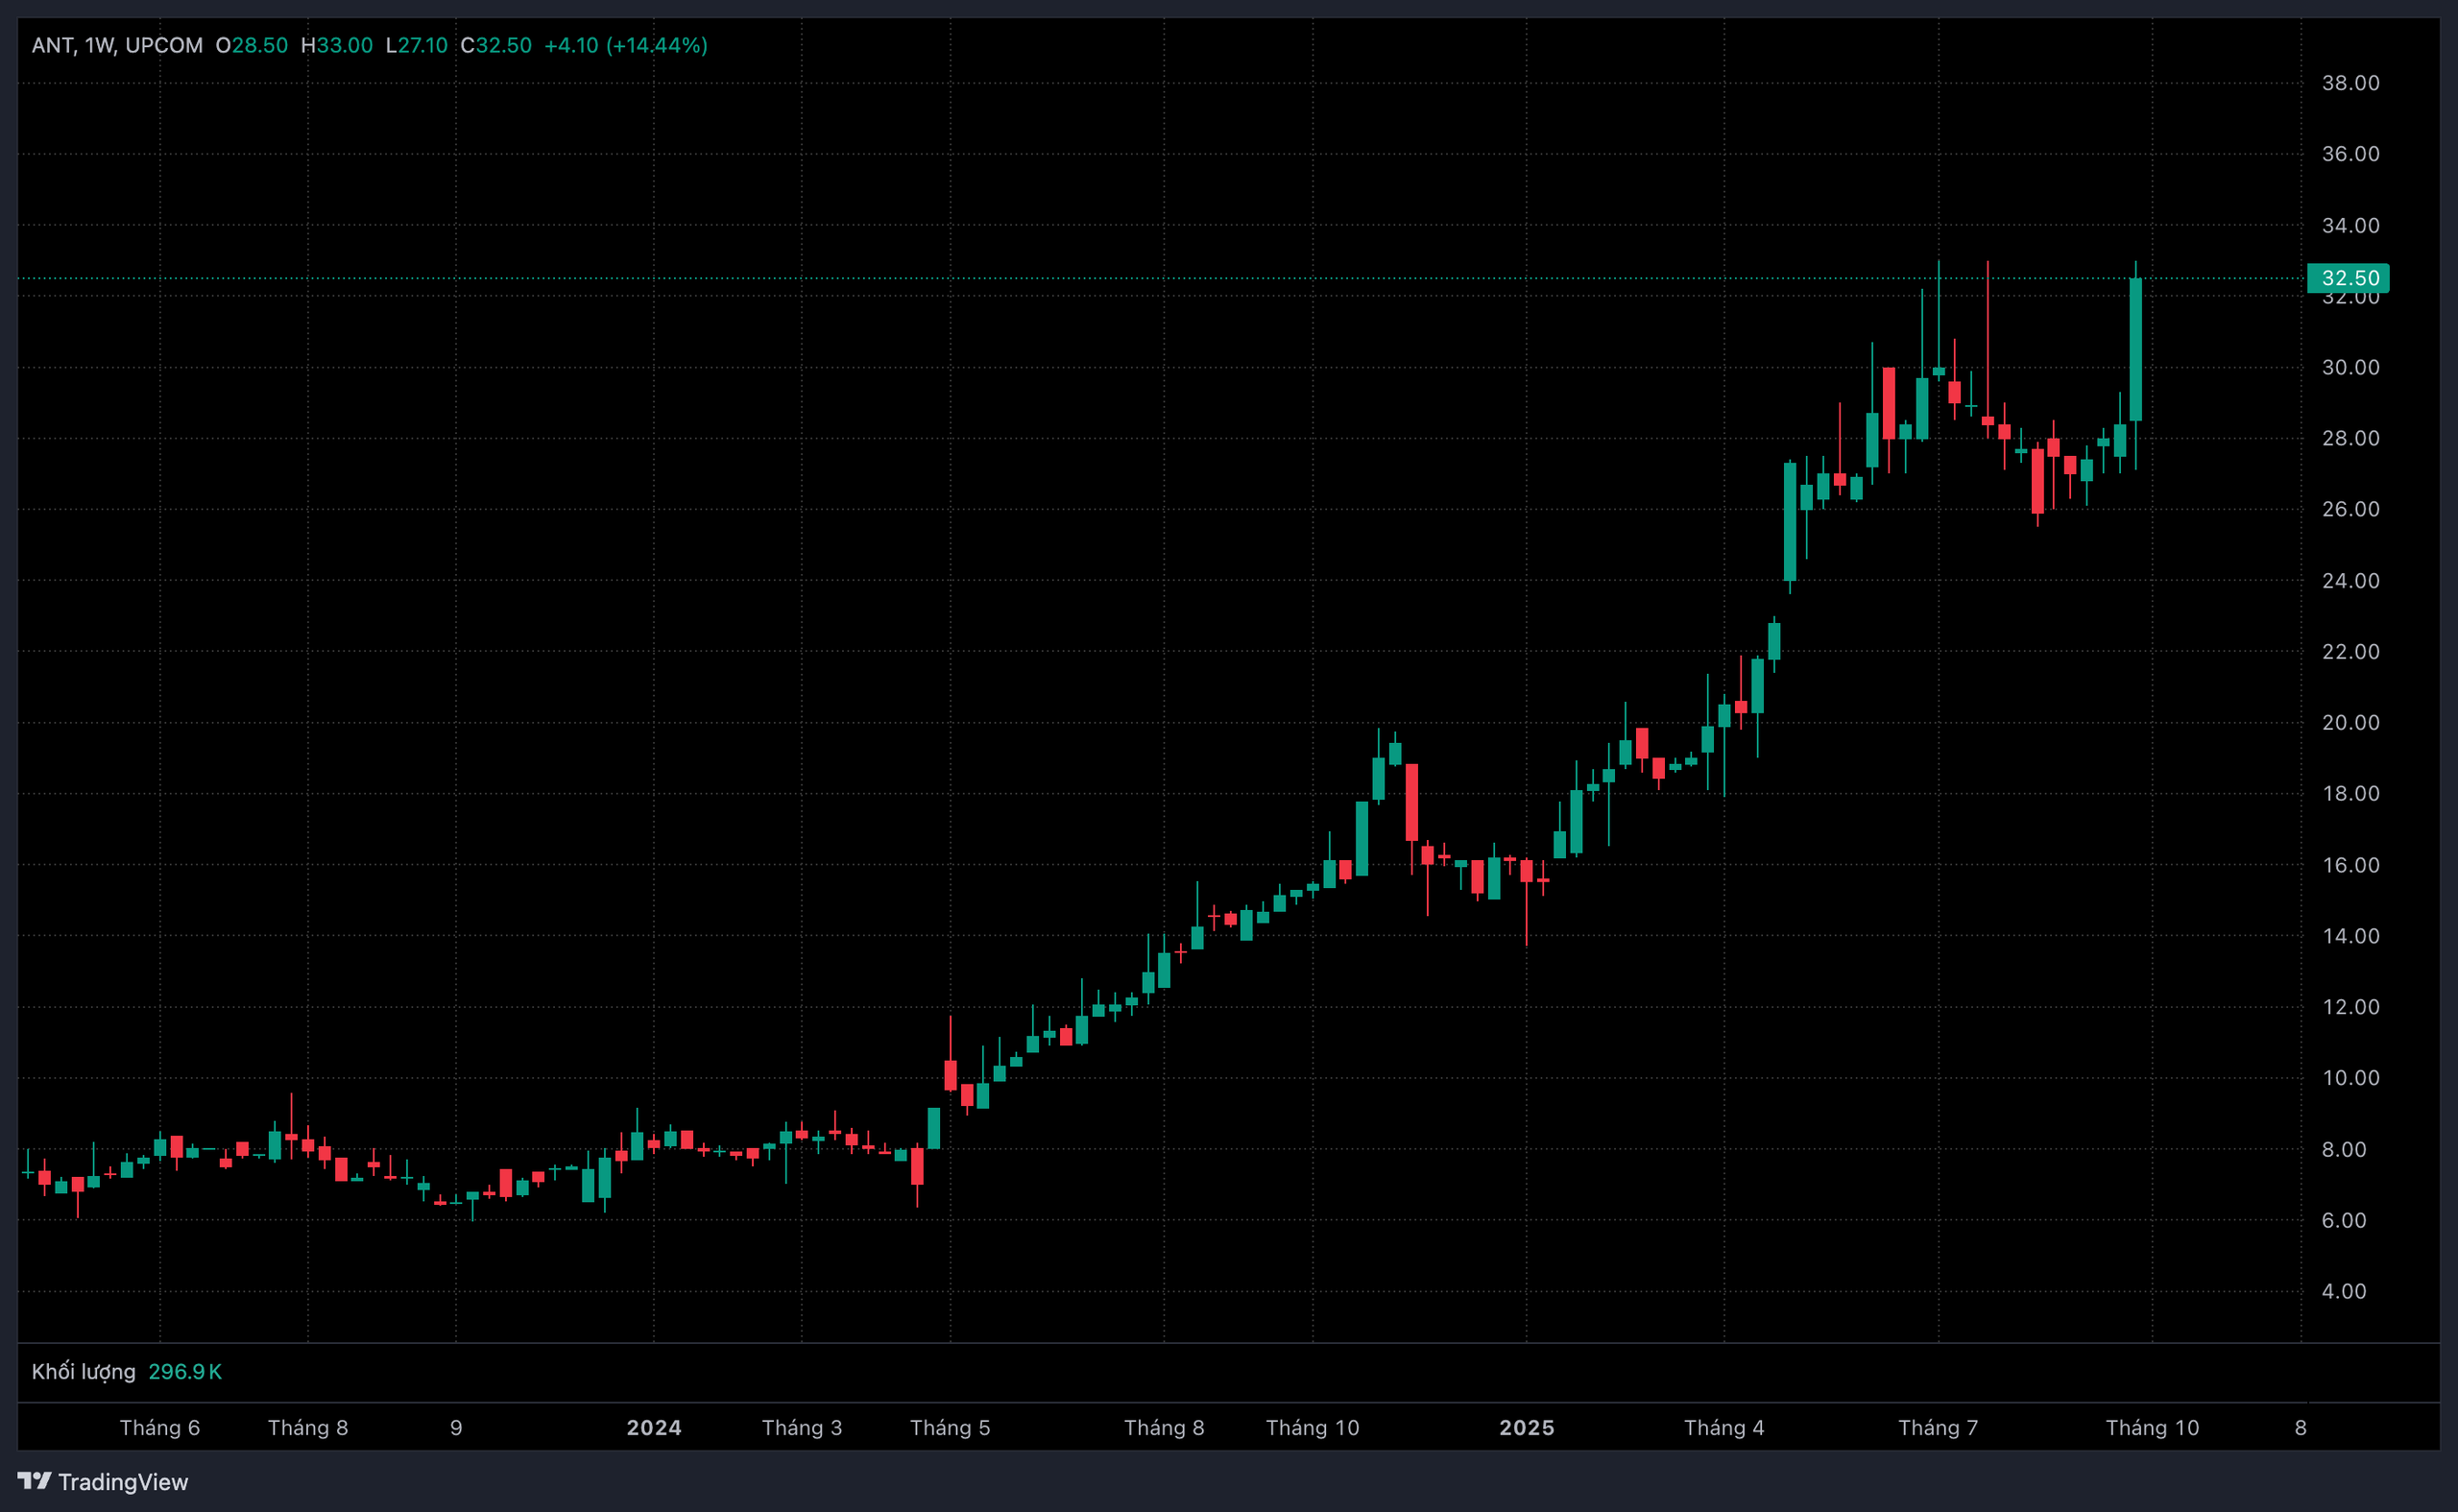Click the 4.00 price scale label
The image size is (2458, 1512).
pos(2344,1292)
